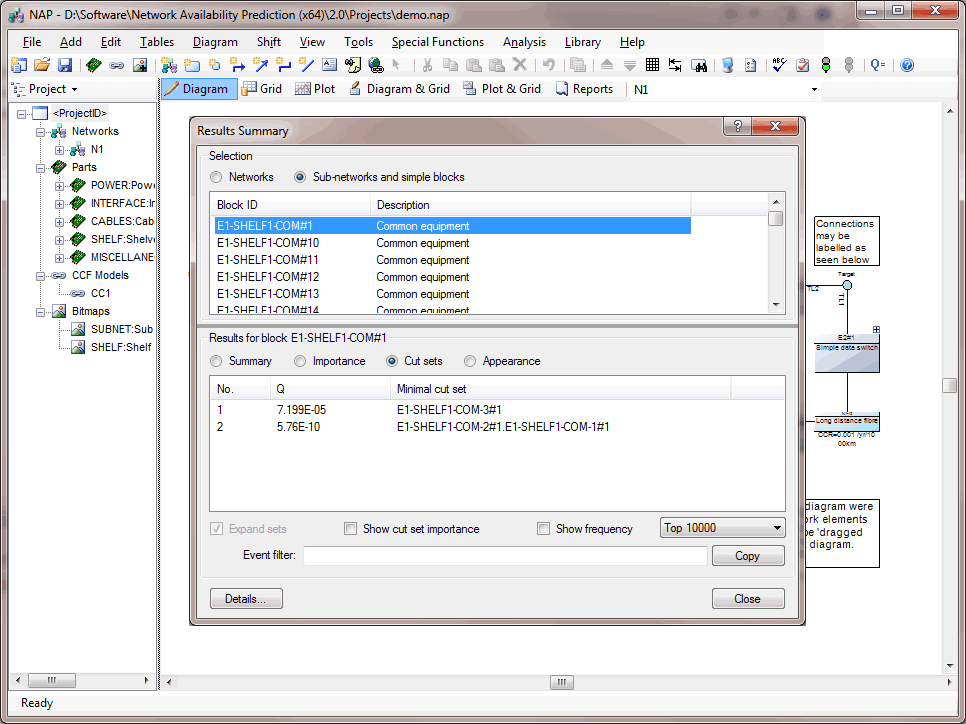Image resolution: width=966 pixels, height=724 pixels.
Task: Click the grid table toolbar icon
Action: (x=652, y=65)
